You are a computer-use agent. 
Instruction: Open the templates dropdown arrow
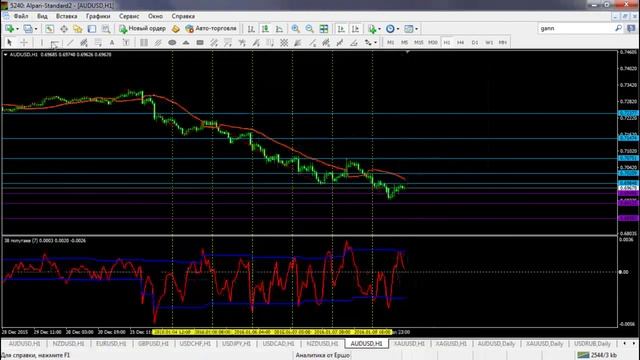click(x=416, y=29)
